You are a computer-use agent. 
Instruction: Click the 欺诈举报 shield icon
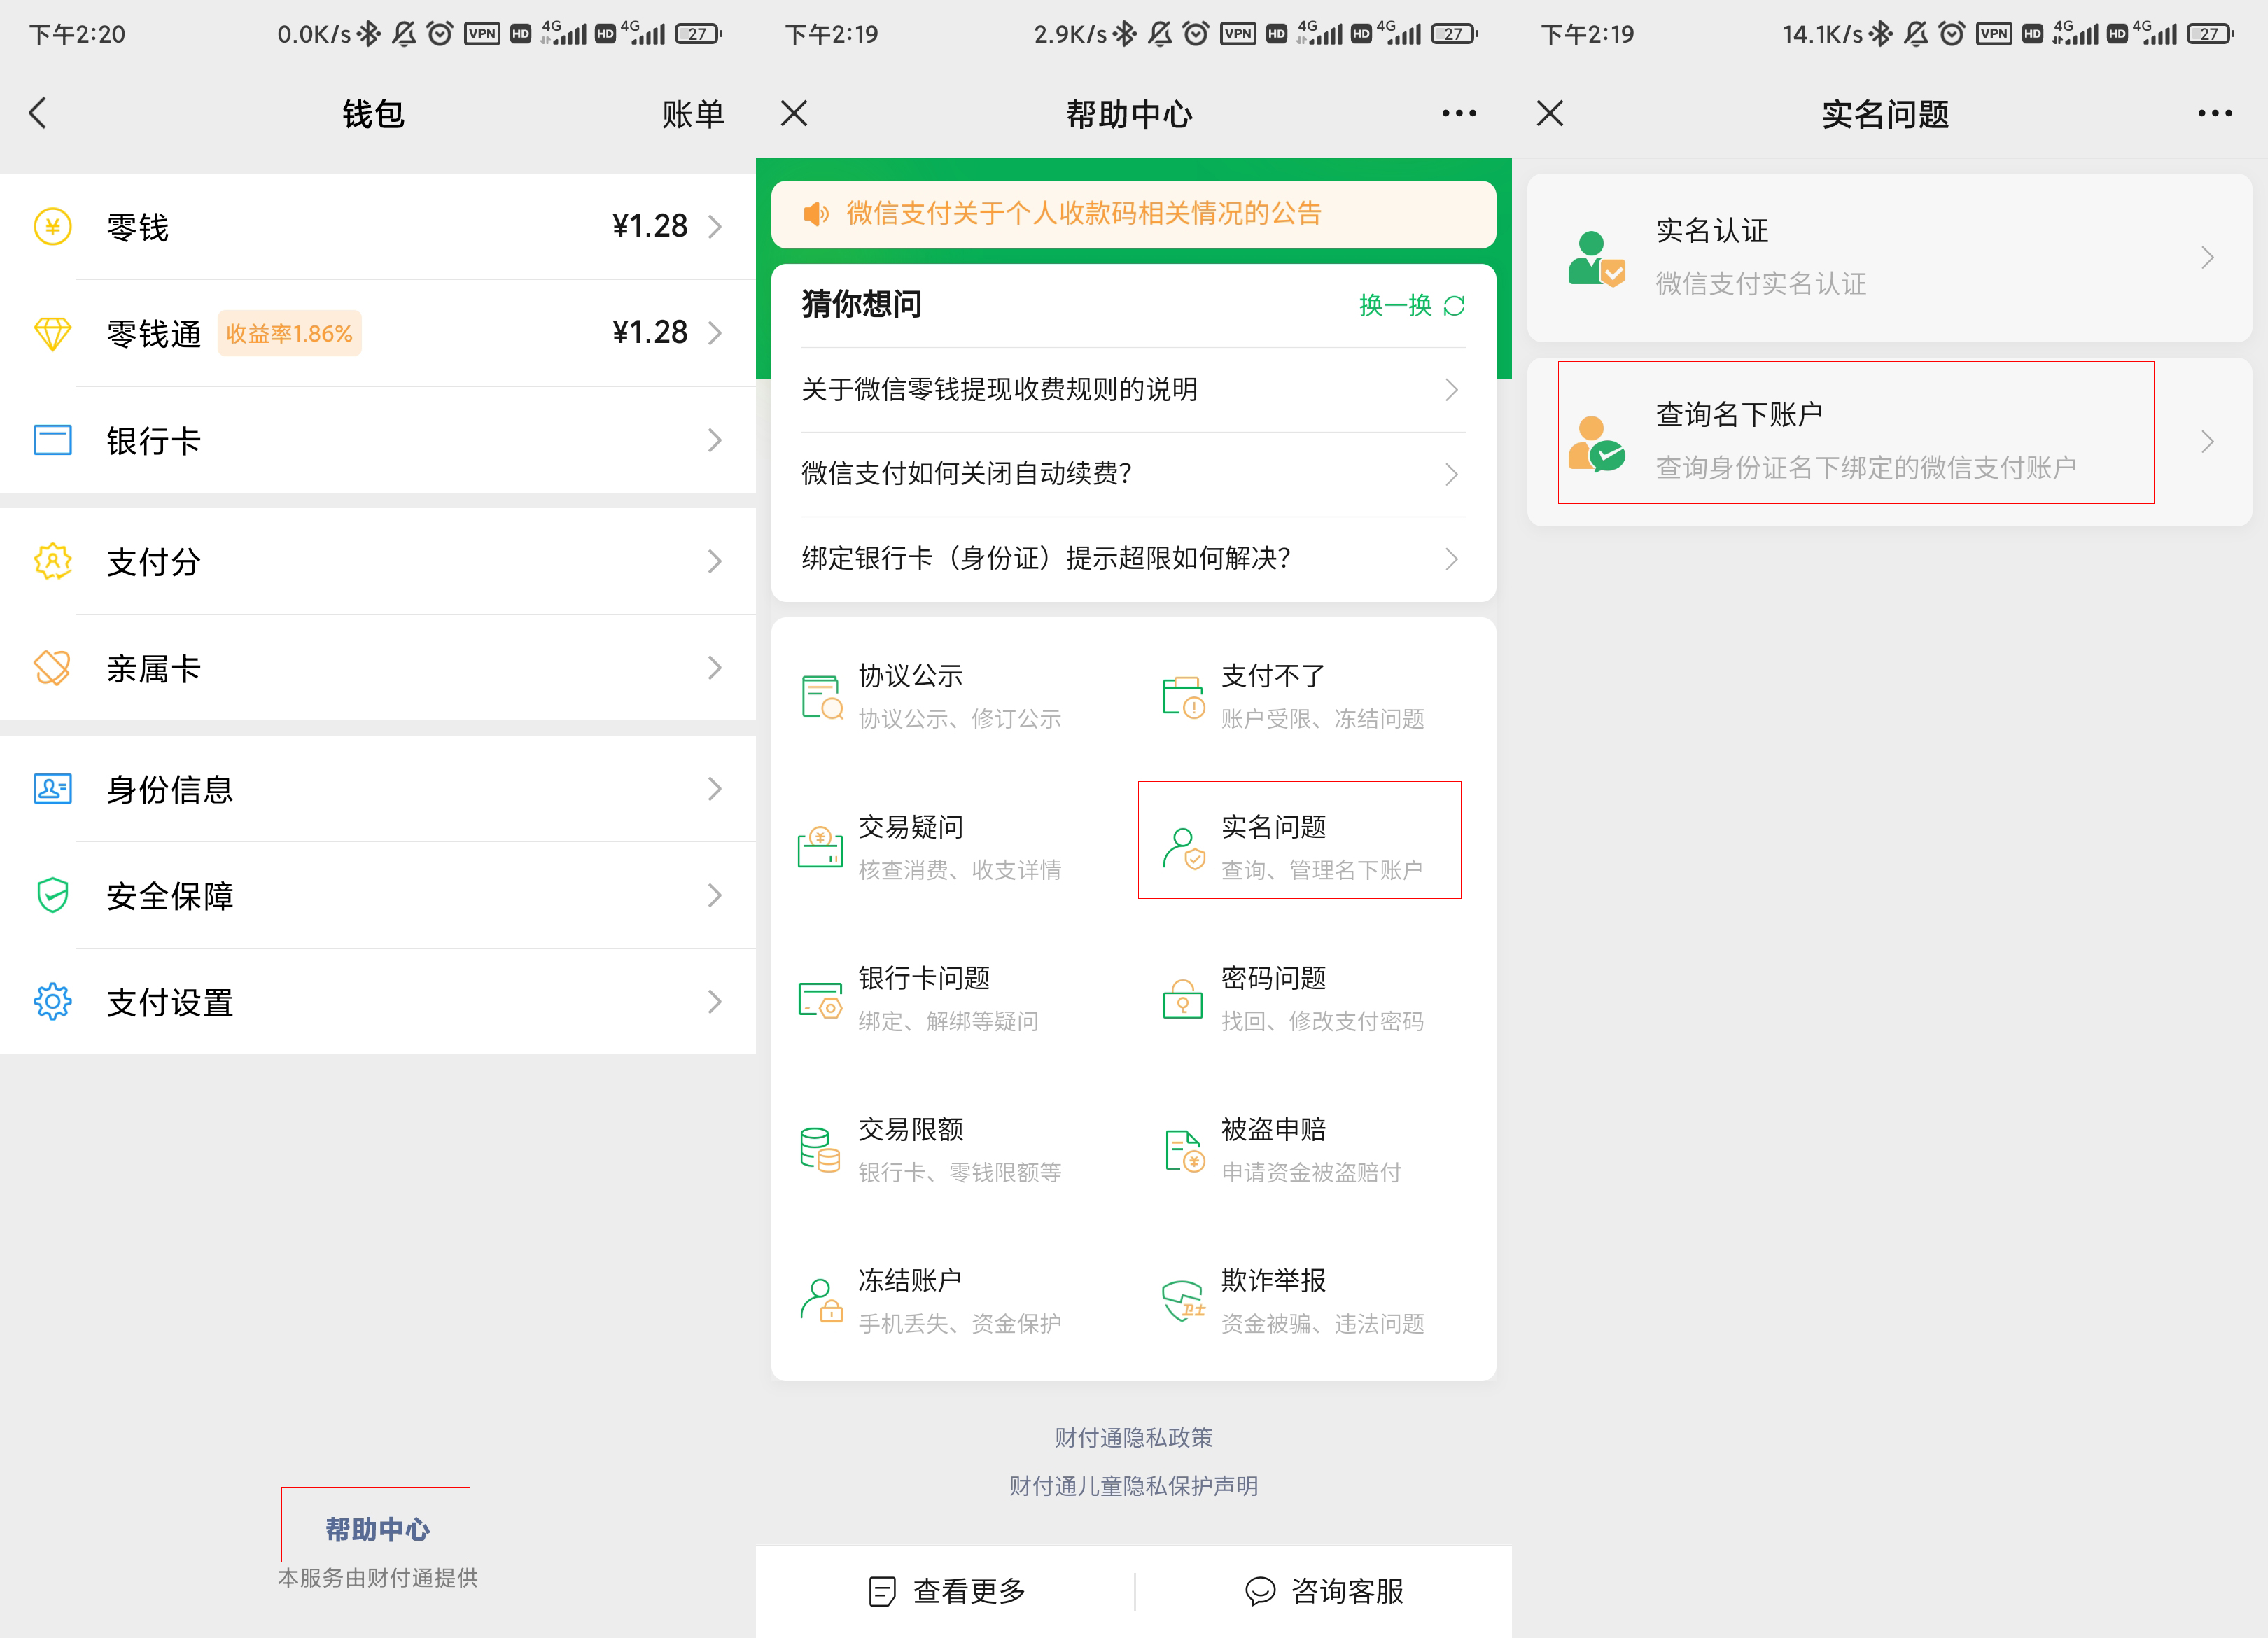click(x=1184, y=1300)
